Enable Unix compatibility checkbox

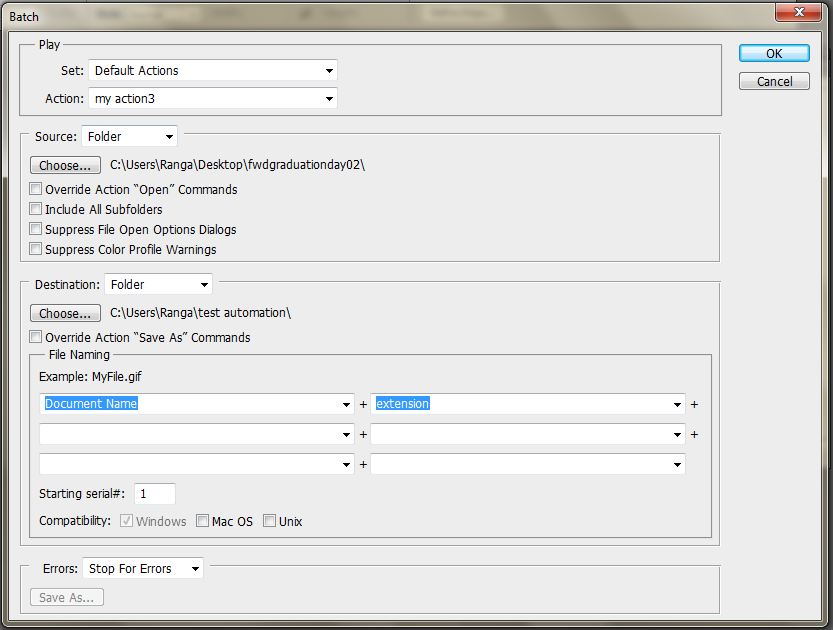(270, 521)
